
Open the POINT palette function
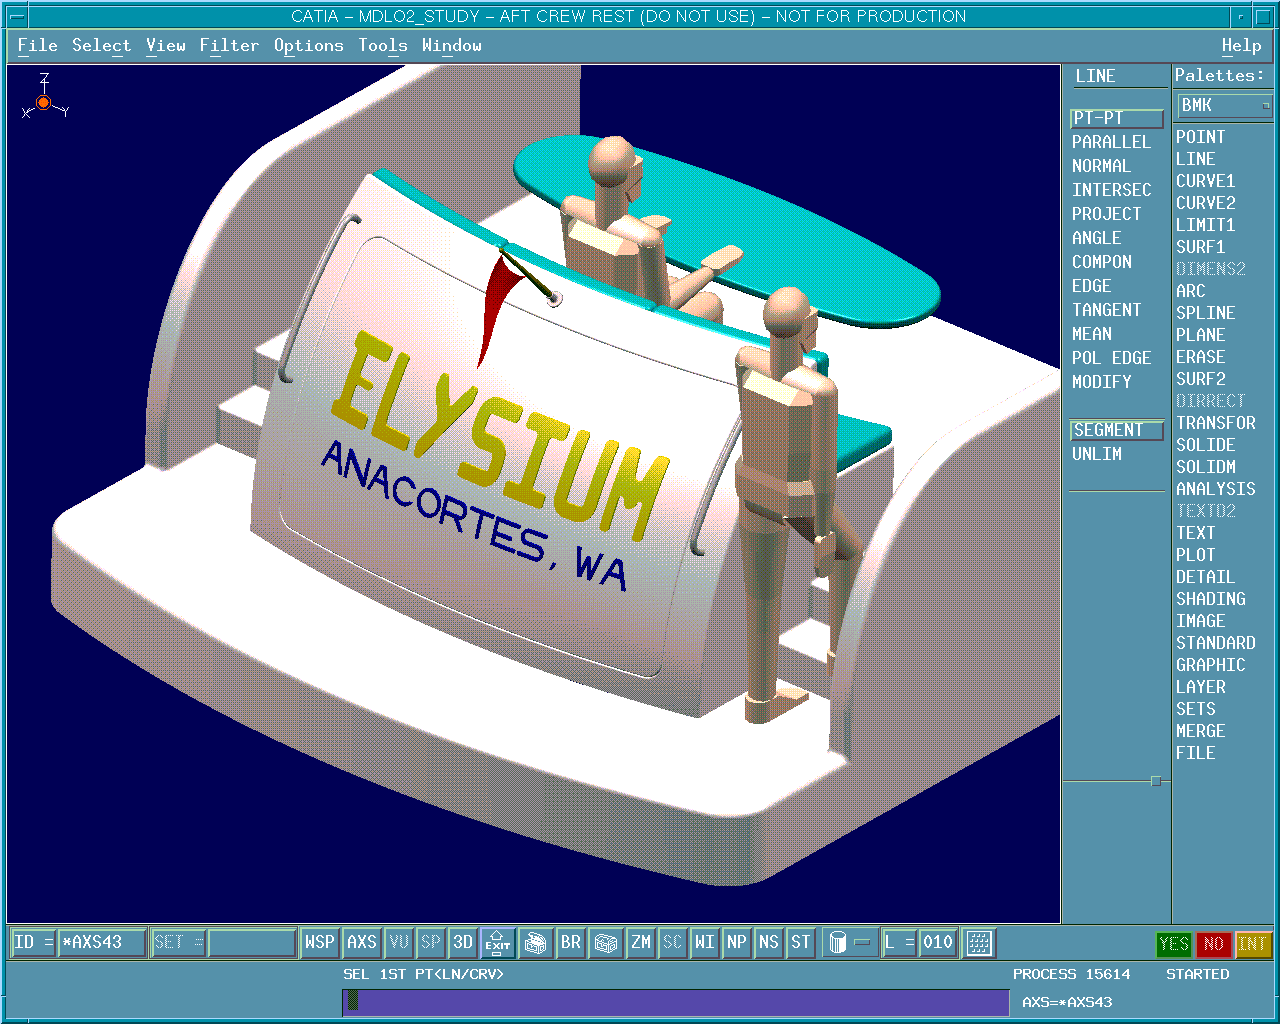pos(1200,137)
